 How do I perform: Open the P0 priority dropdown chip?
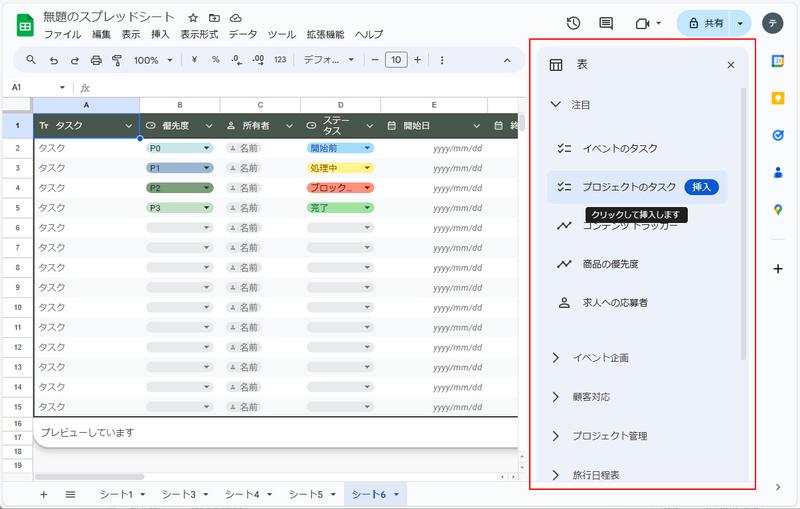point(180,148)
